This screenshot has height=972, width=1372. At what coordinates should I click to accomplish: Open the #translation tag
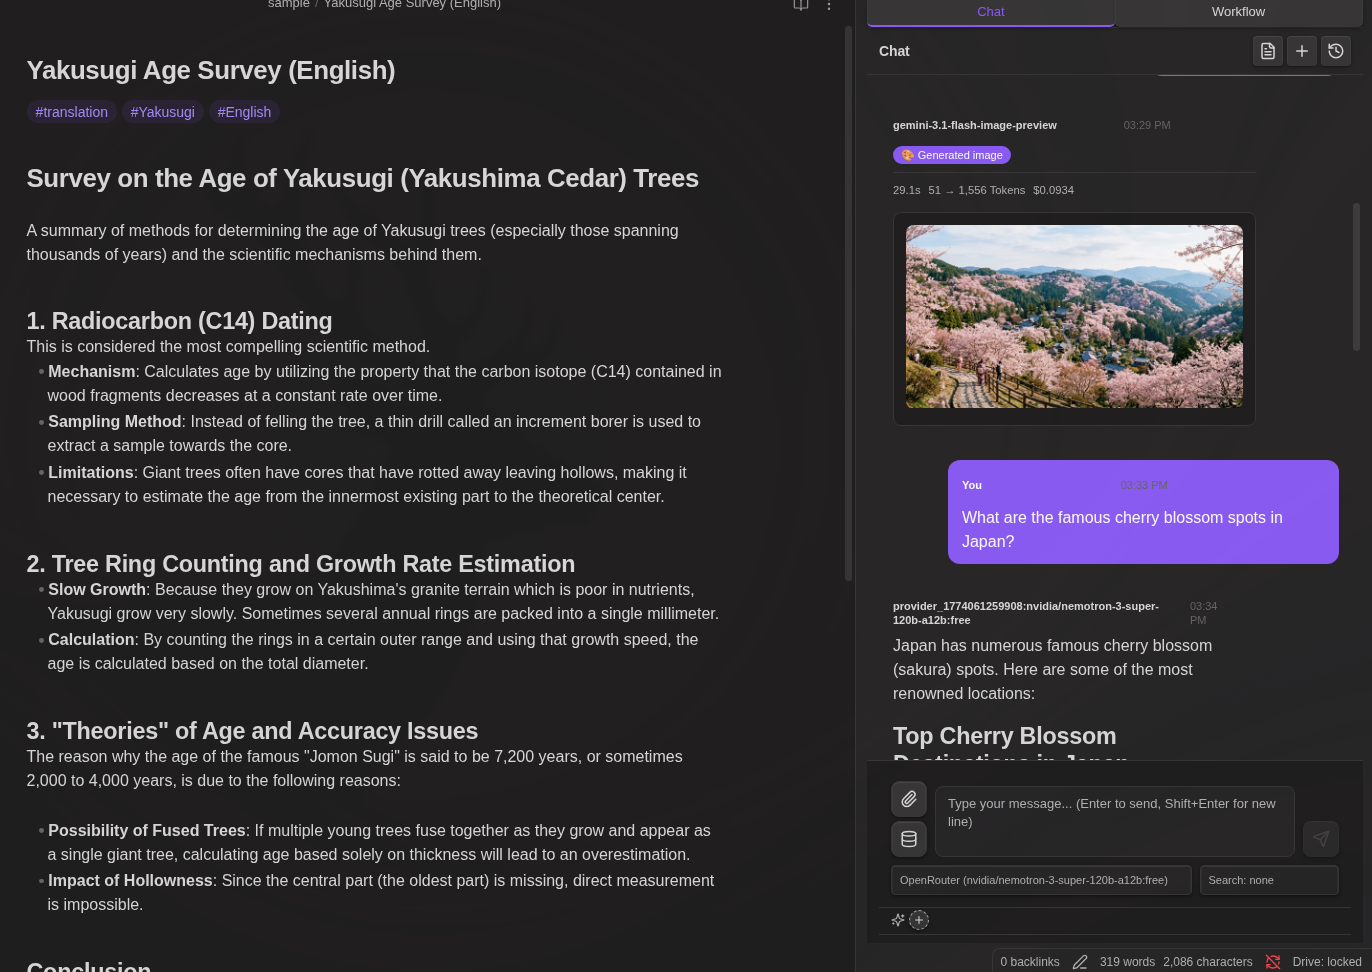[x=71, y=112]
